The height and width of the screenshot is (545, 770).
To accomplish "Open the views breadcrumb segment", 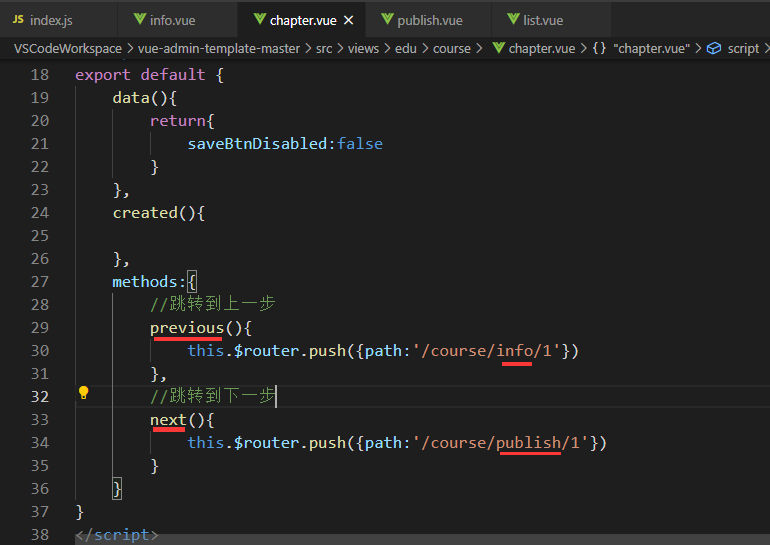I will [x=363, y=49].
